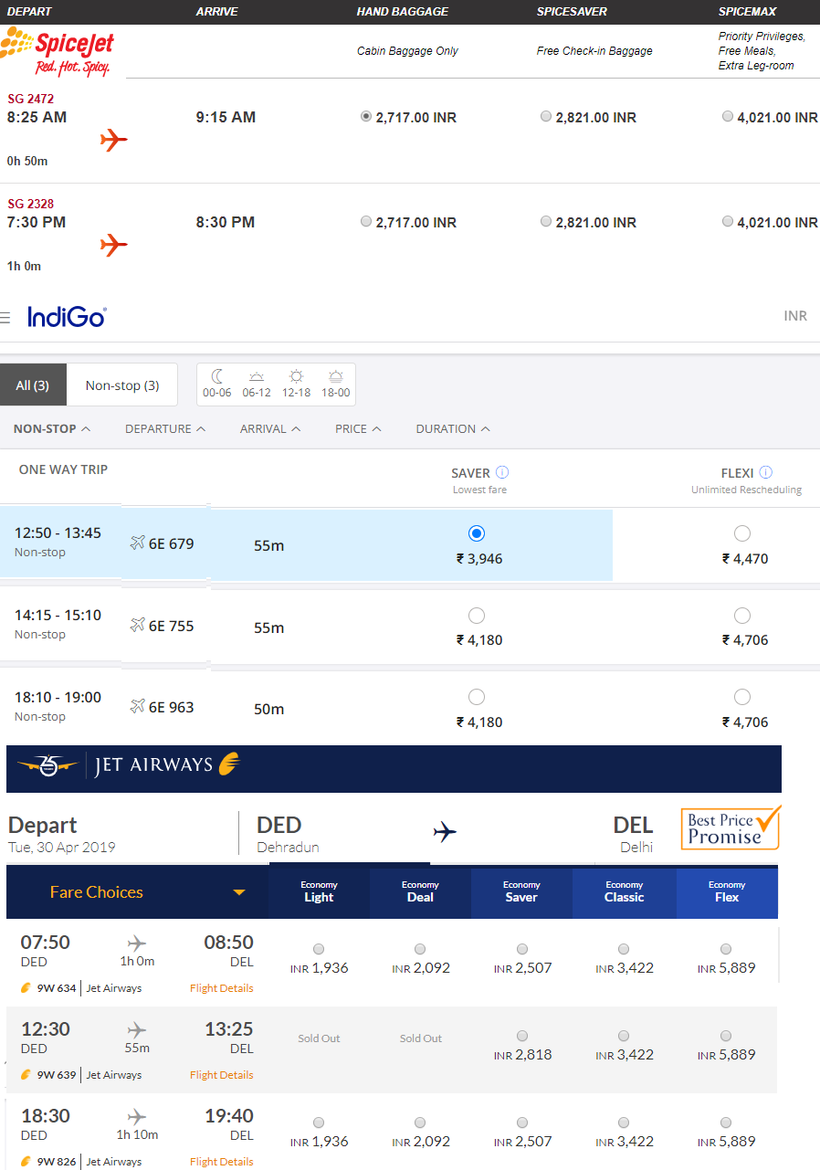The image size is (820, 1170).
Task: Click the SpiceJet logo
Action: pos(58,52)
